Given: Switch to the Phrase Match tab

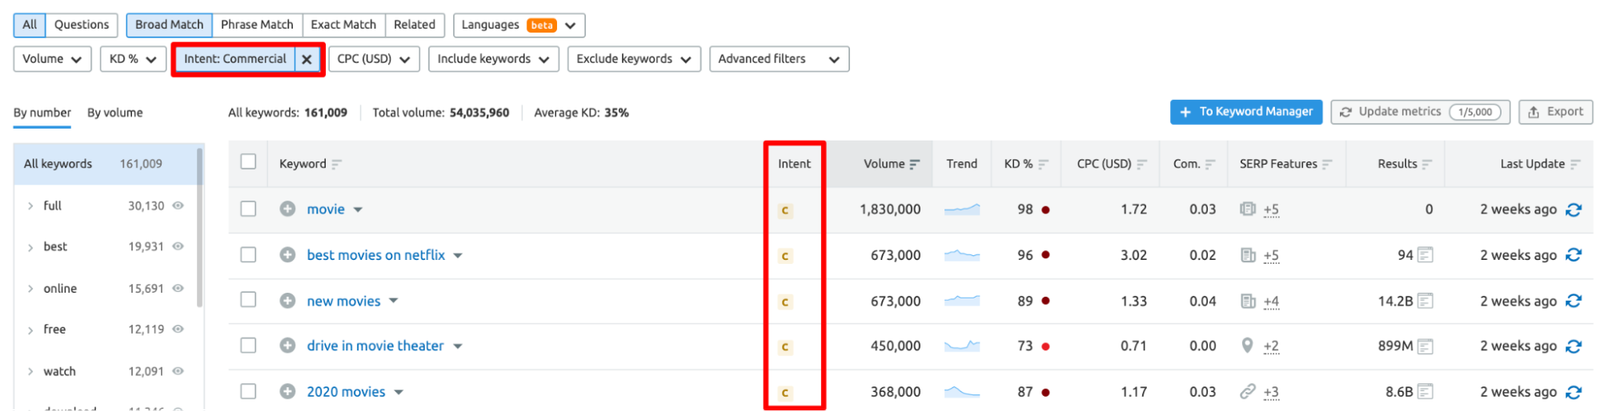Looking at the screenshot, I should 257,25.
